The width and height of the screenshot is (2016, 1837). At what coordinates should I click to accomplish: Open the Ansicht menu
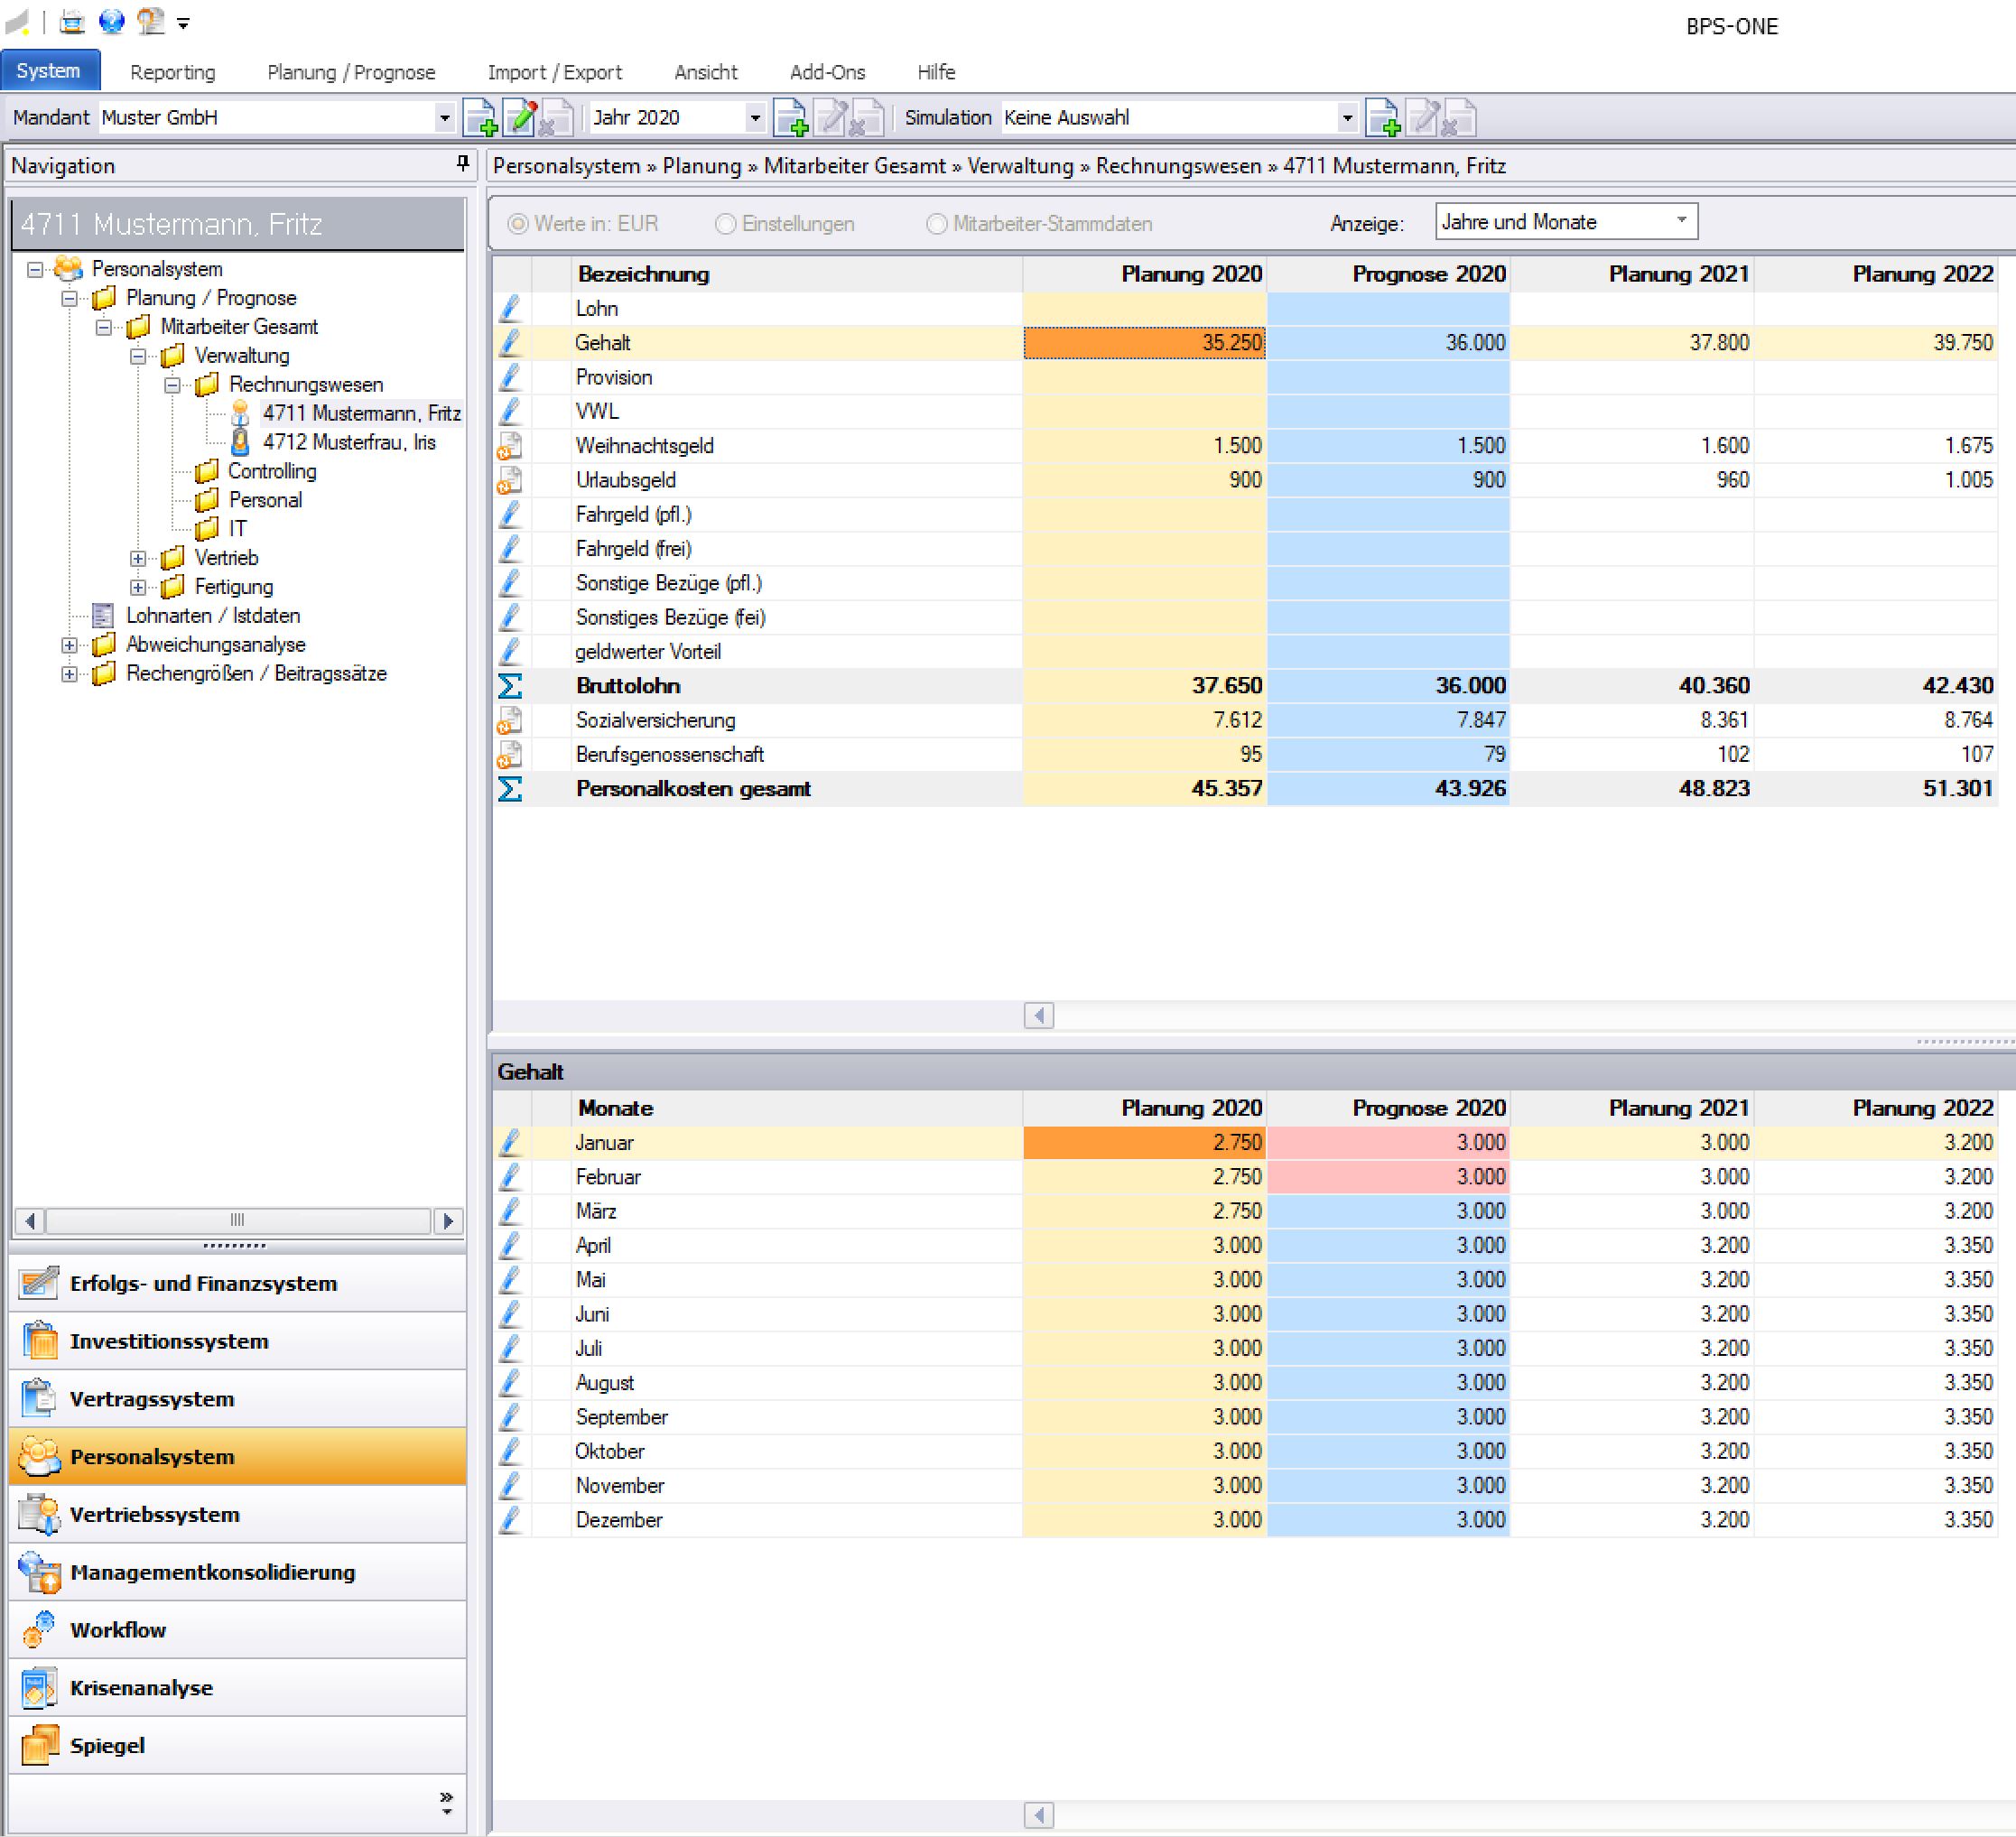coord(706,72)
